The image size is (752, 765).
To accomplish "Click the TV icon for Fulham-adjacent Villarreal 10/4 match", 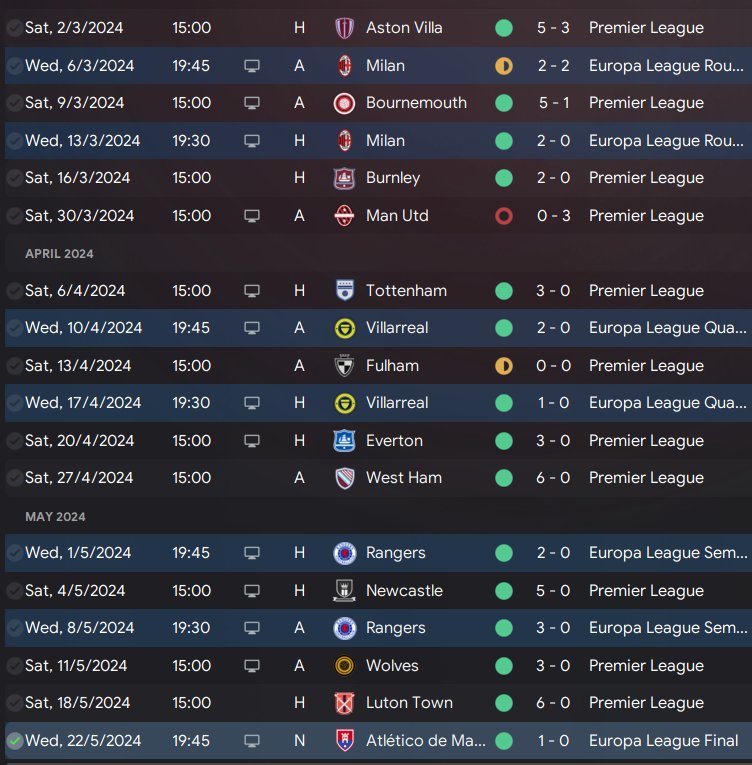I will [x=252, y=328].
